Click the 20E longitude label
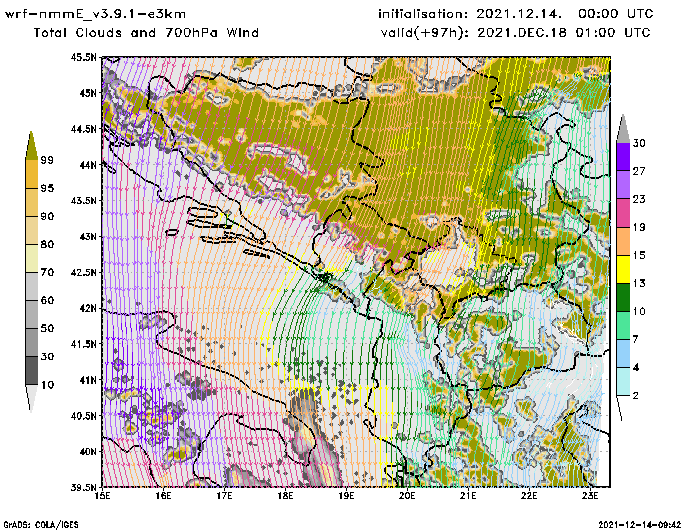Screen dimensions: 700x530 (x=407, y=496)
